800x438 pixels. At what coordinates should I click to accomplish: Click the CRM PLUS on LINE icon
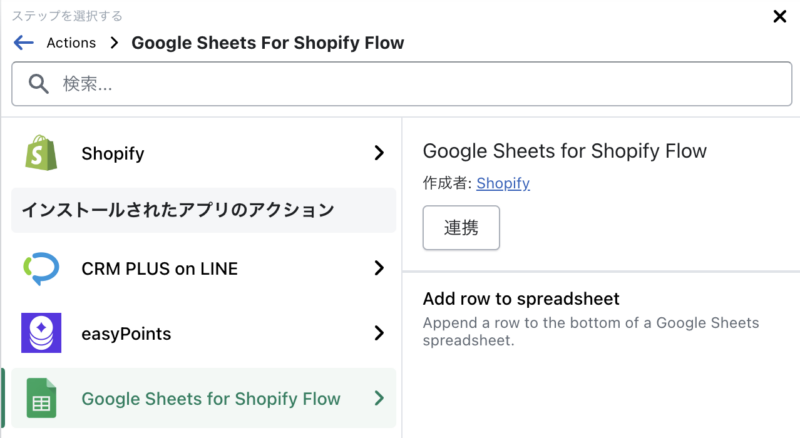pyautogui.click(x=41, y=268)
